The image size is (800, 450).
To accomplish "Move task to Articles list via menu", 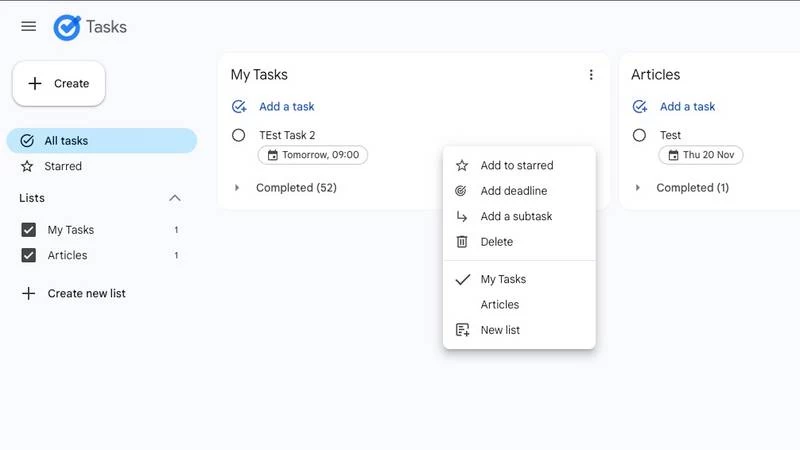I will click(x=500, y=305).
